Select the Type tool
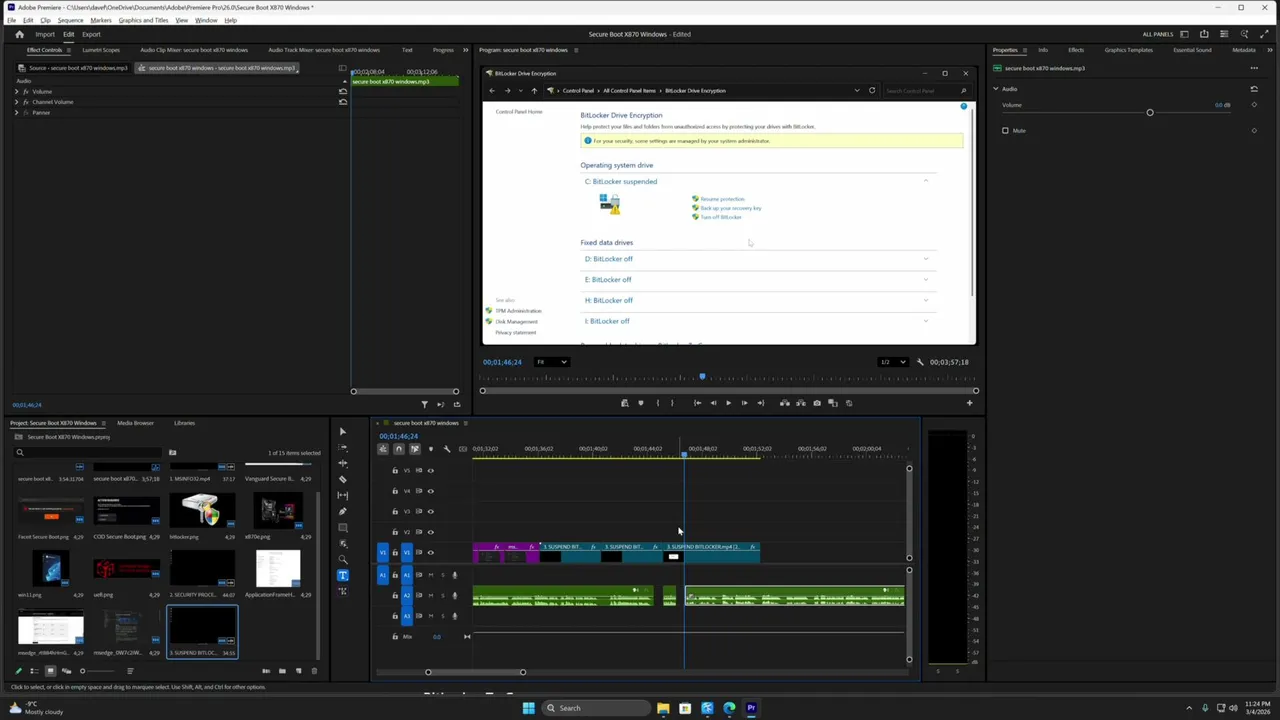 pos(343,575)
